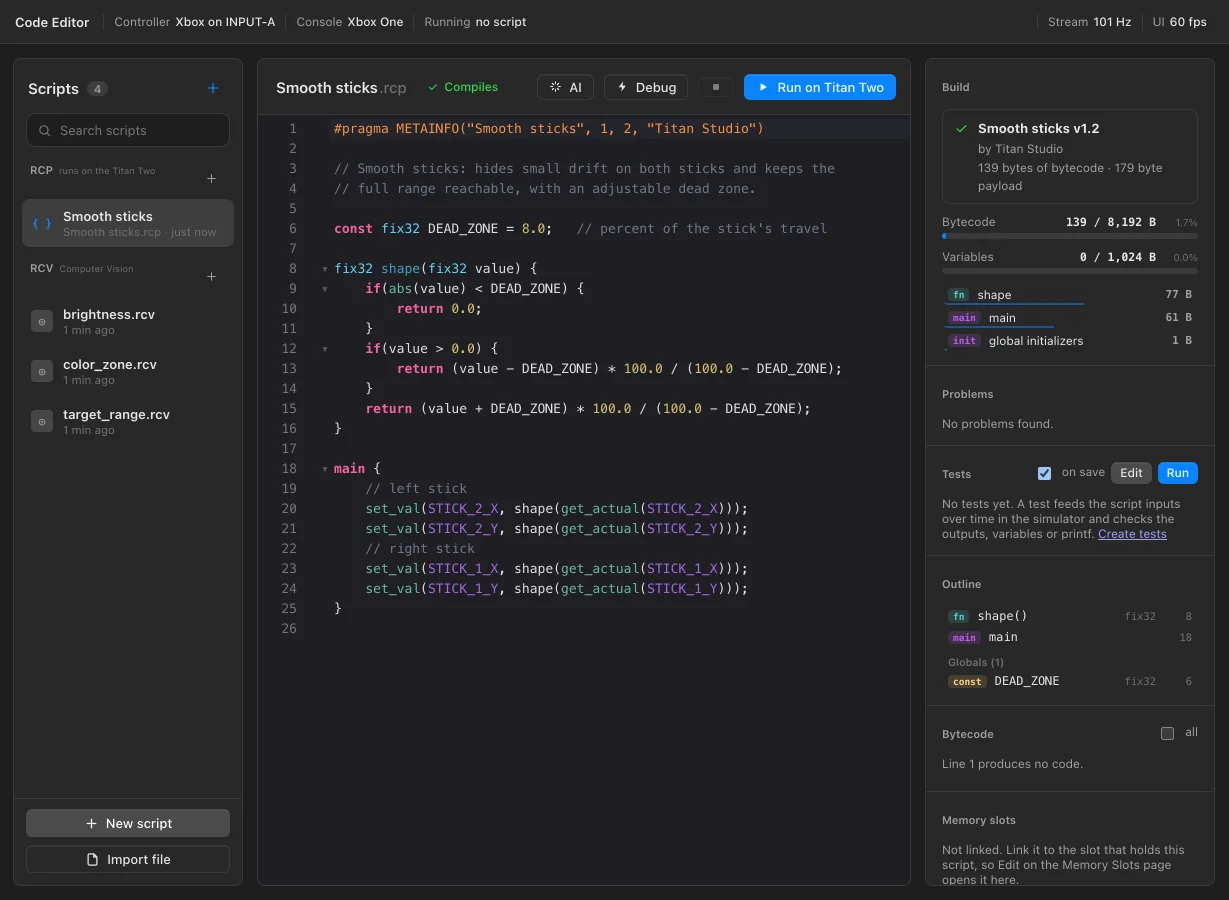Click the target_range.rcv file icon
The width and height of the screenshot is (1229, 900).
42,421
